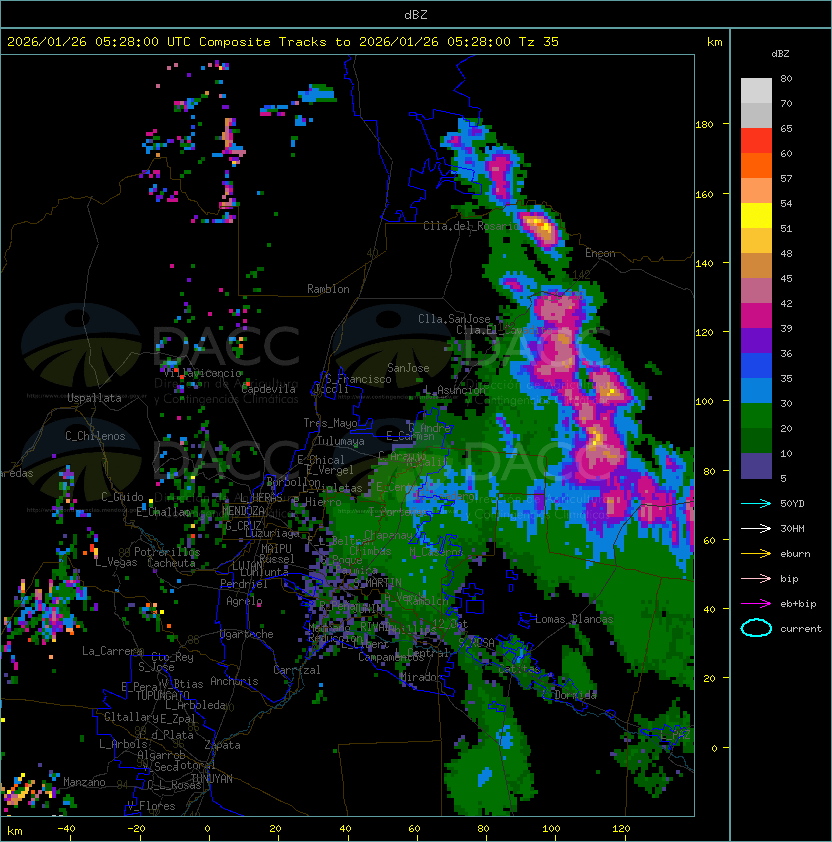Click the Ramblon map label
The height and width of the screenshot is (842, 832).
(x=328, y=289)
